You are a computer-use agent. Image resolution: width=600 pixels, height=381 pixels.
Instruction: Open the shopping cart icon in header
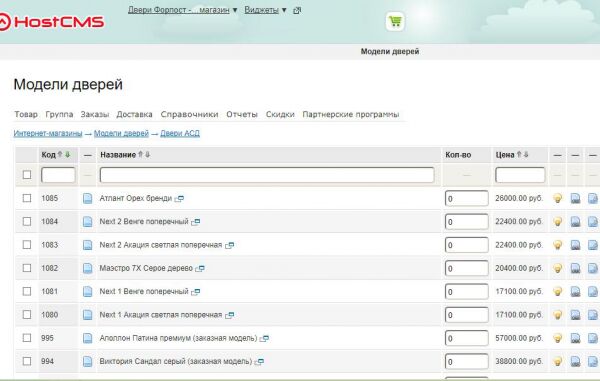tap(395, 21)
